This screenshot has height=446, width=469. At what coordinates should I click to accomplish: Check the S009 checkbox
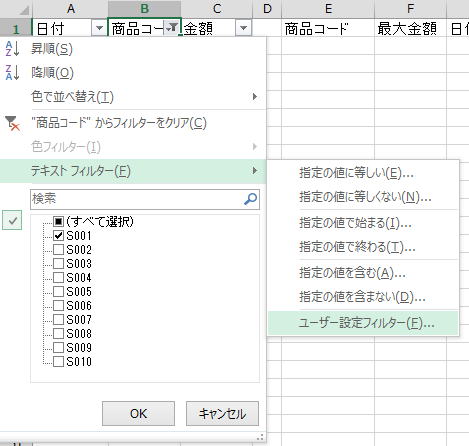tap(58, 347)
